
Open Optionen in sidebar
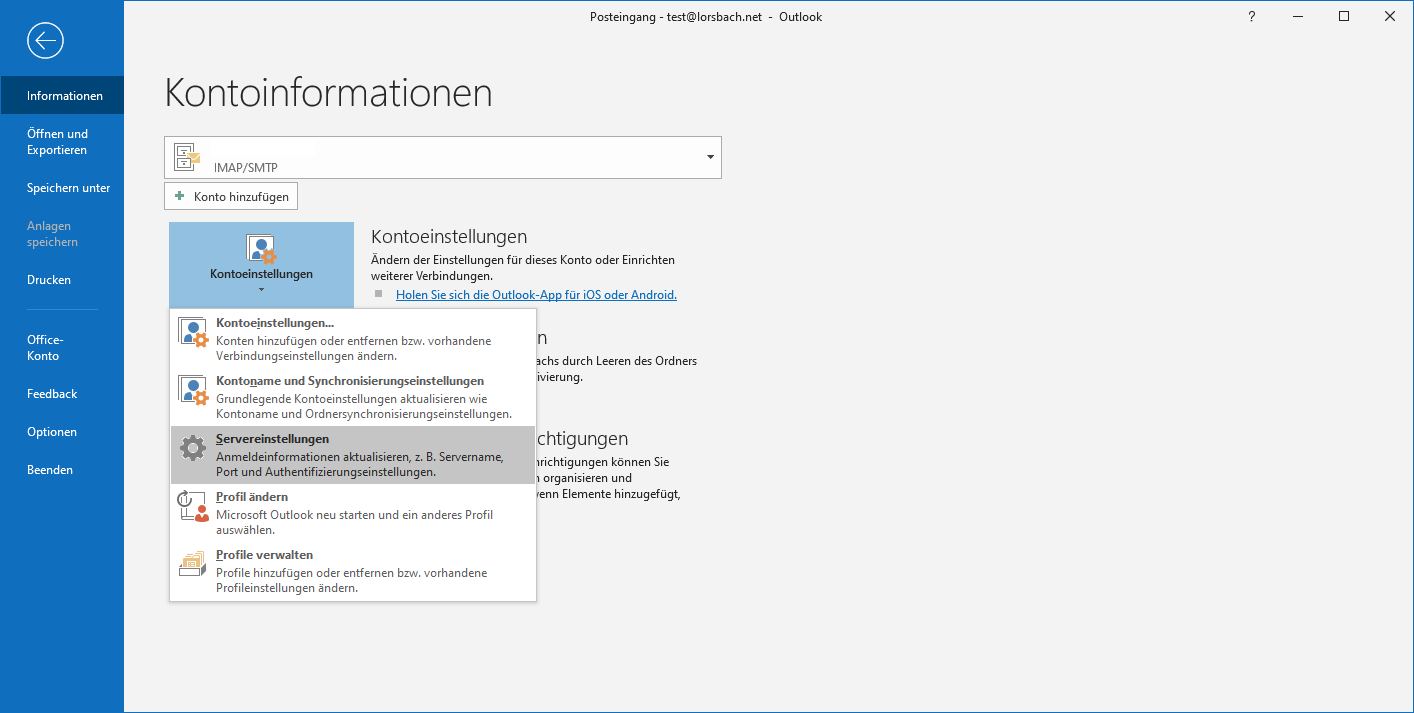(x=62, y=432)
